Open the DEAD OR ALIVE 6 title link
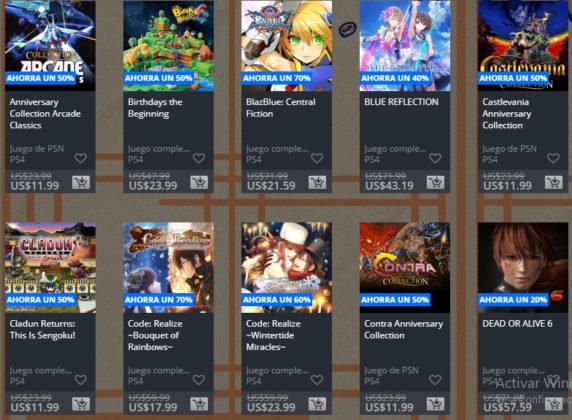The image size is (572, 420). pyautogui.click(x=517, y=324)
